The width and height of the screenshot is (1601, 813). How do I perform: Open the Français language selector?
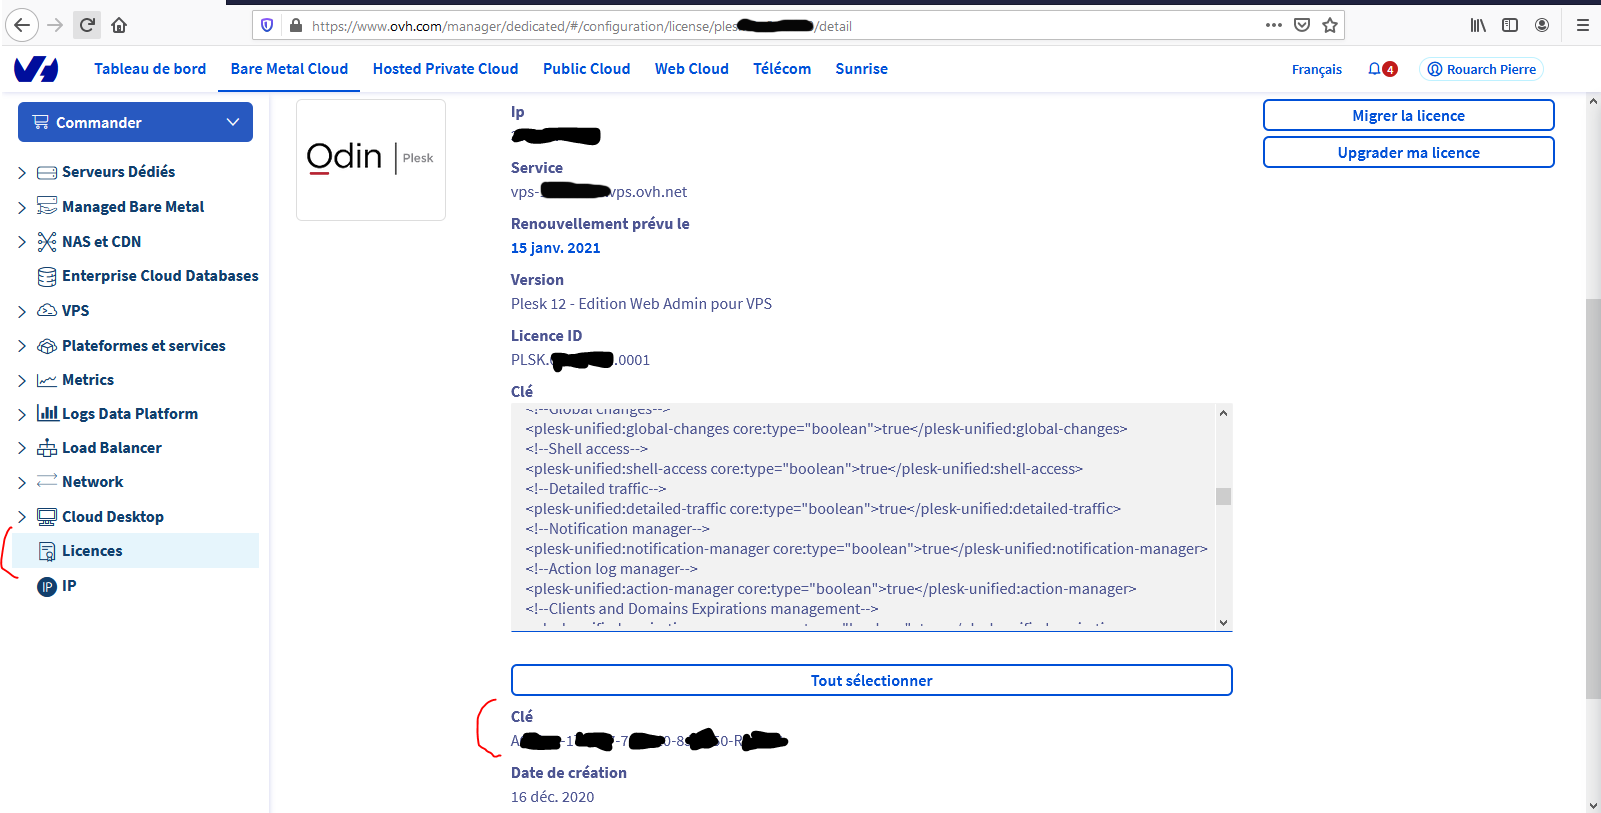point(1316,69)
